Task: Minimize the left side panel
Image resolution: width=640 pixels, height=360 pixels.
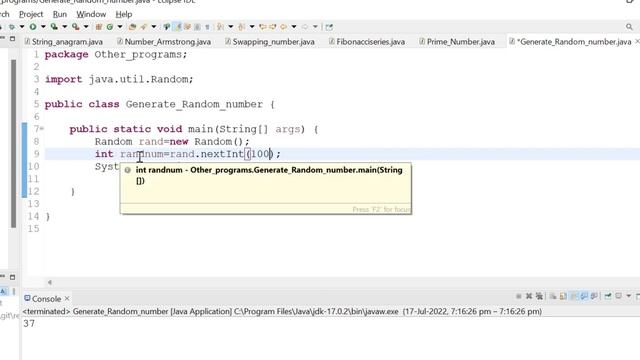Action: click(2, 38)
